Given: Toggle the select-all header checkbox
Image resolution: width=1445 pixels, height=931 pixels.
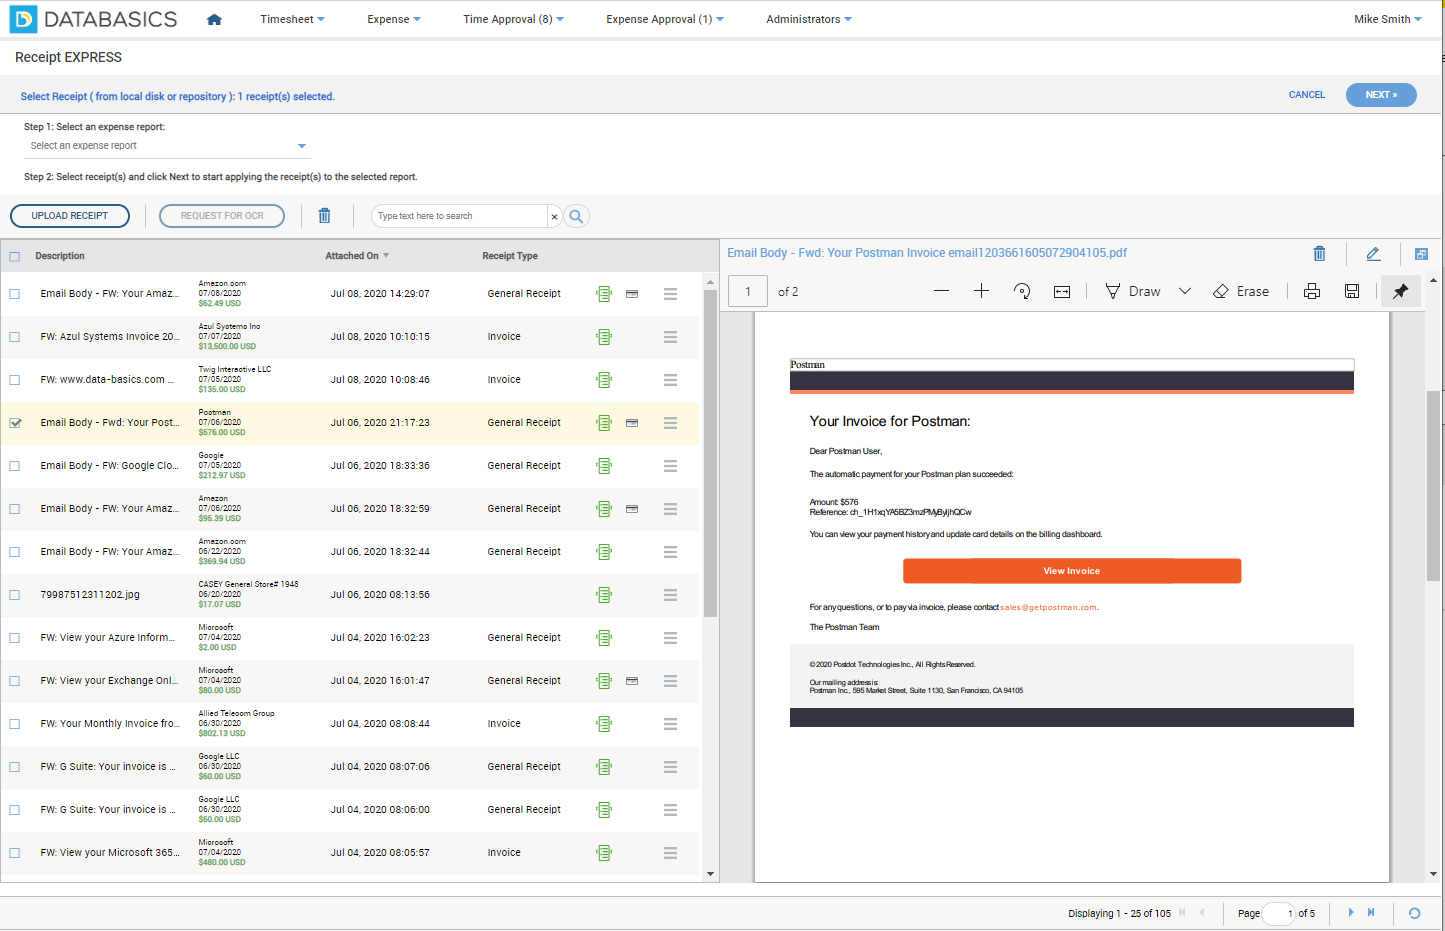Looking at the screenshot, I should [x=15, y=256].
